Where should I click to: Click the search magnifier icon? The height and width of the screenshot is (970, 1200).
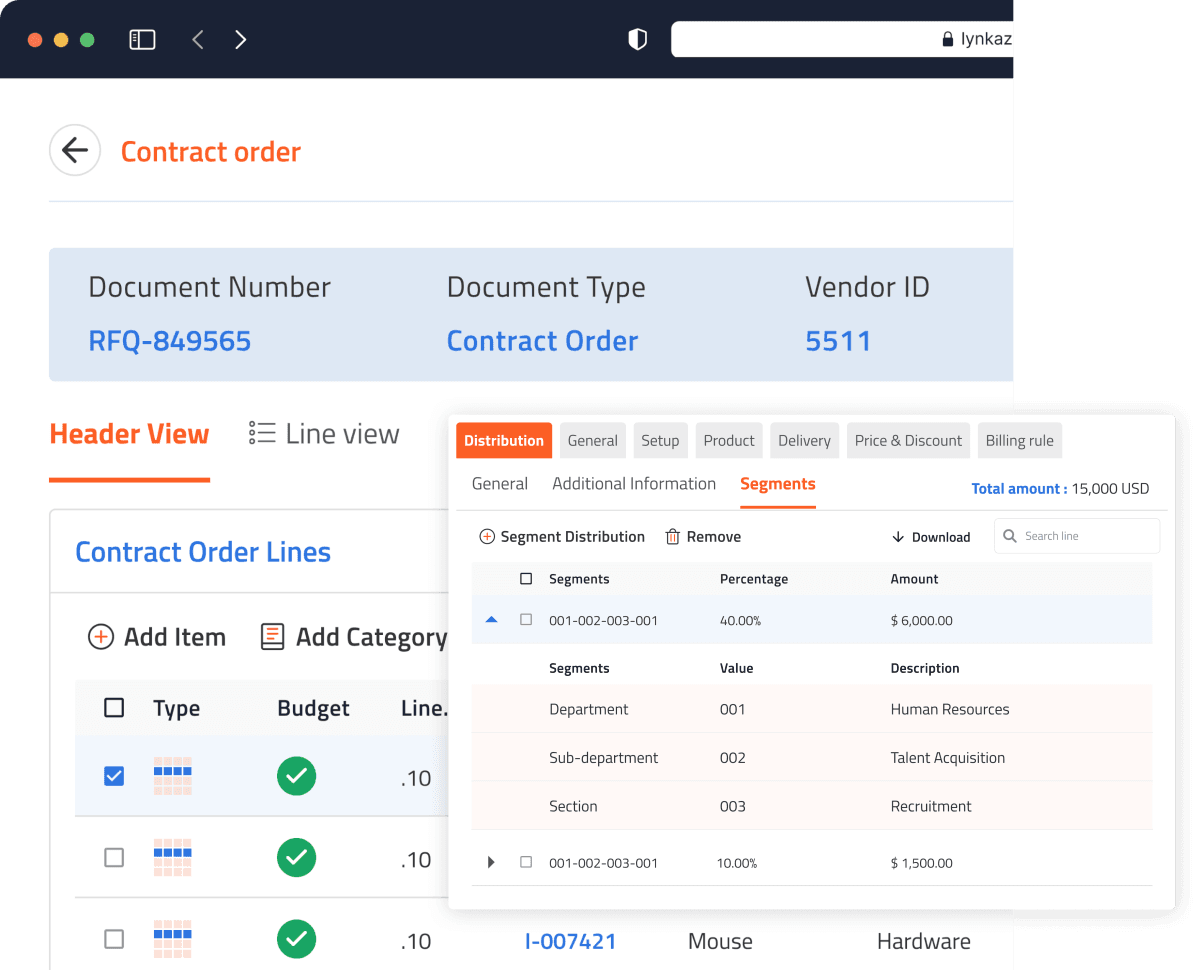[x=1010, y=536]
